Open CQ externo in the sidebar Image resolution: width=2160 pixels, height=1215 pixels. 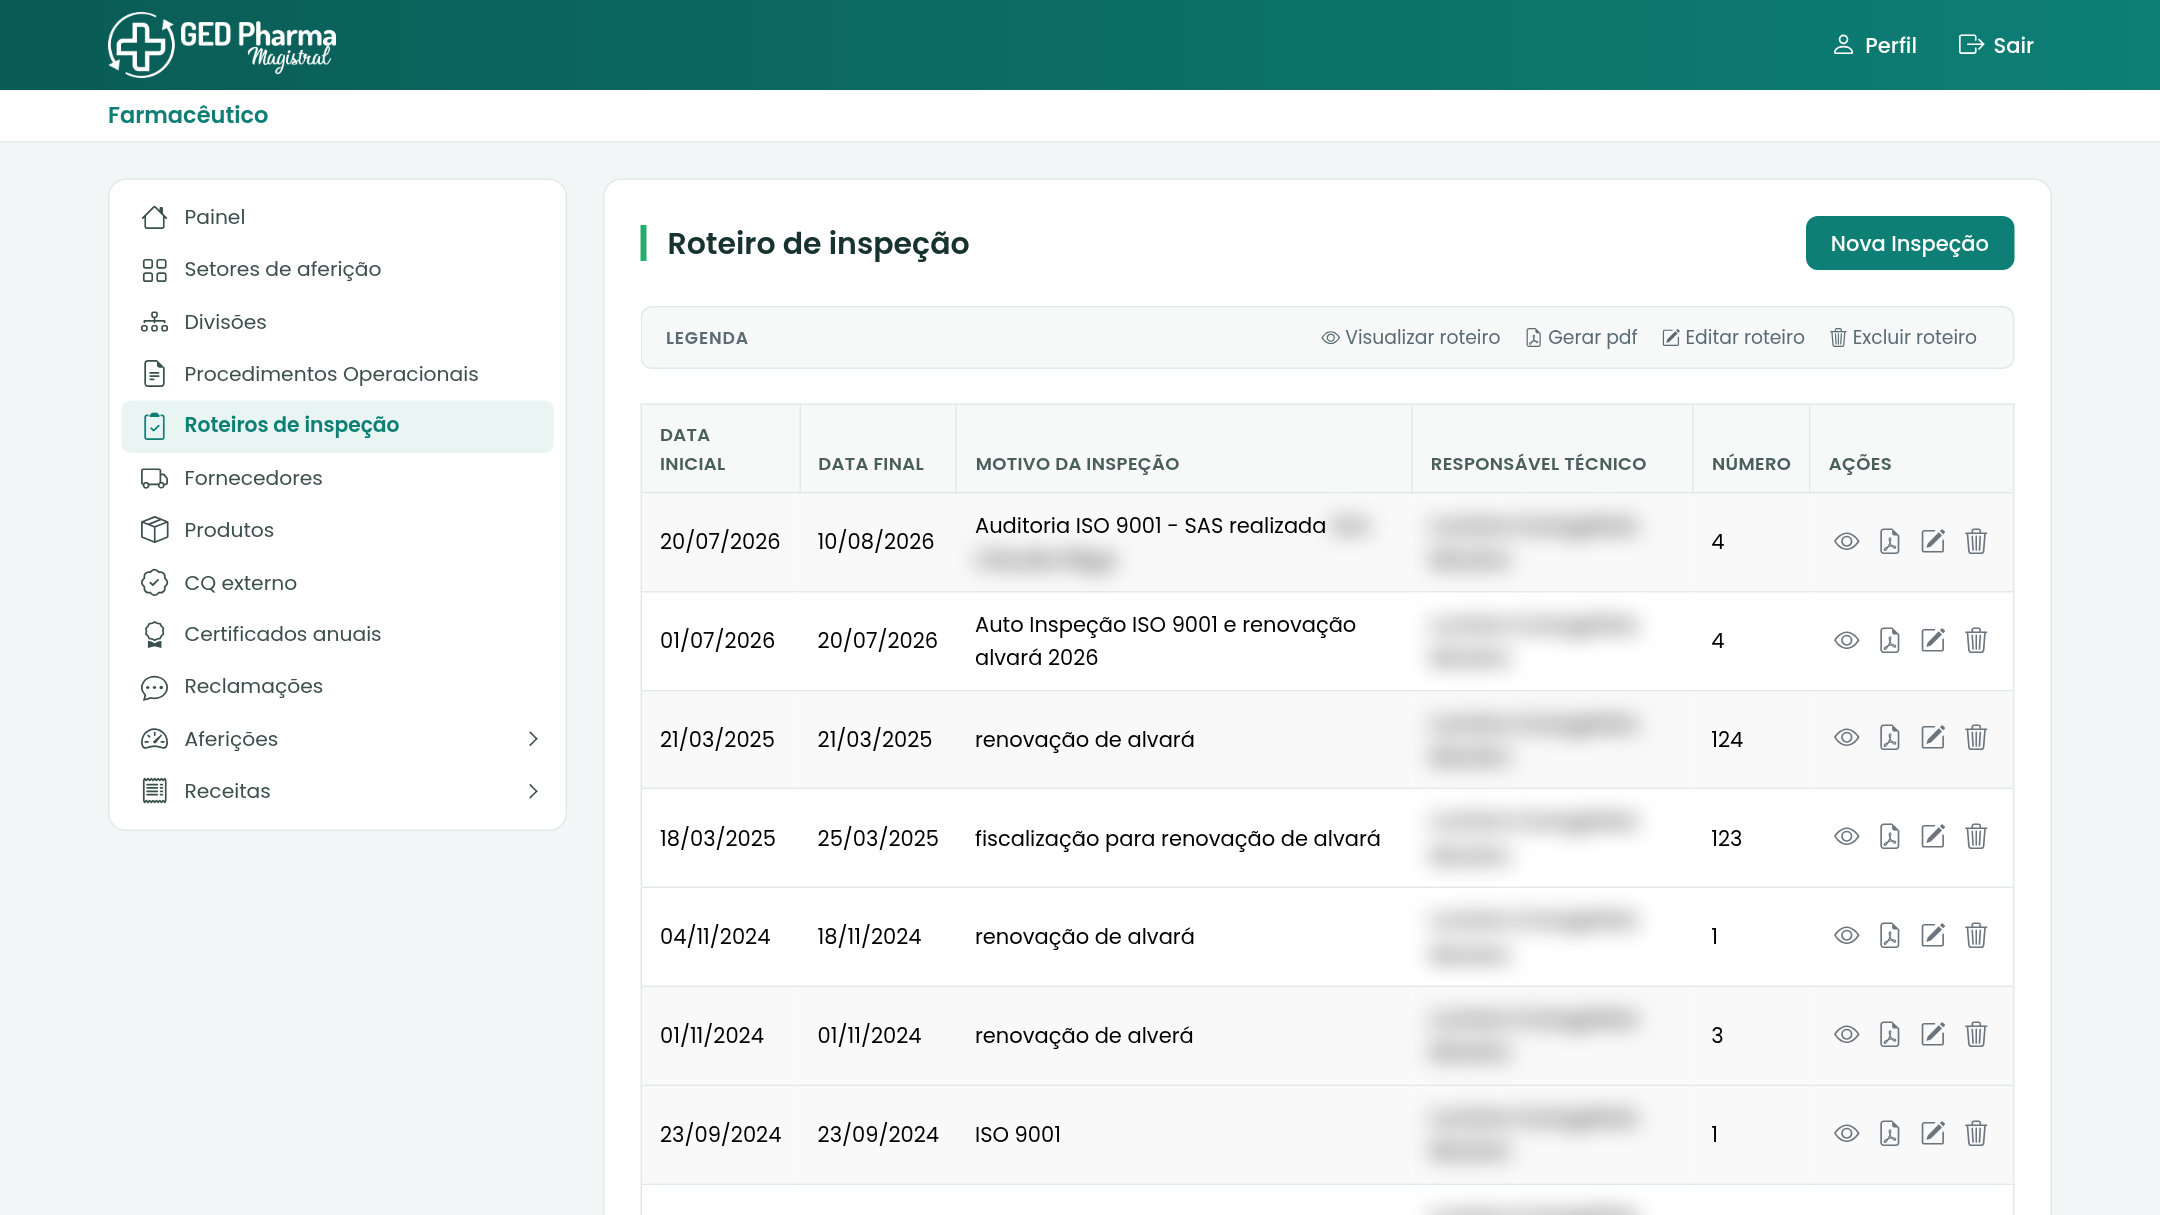pyautogui.click(x=337, y=583)
